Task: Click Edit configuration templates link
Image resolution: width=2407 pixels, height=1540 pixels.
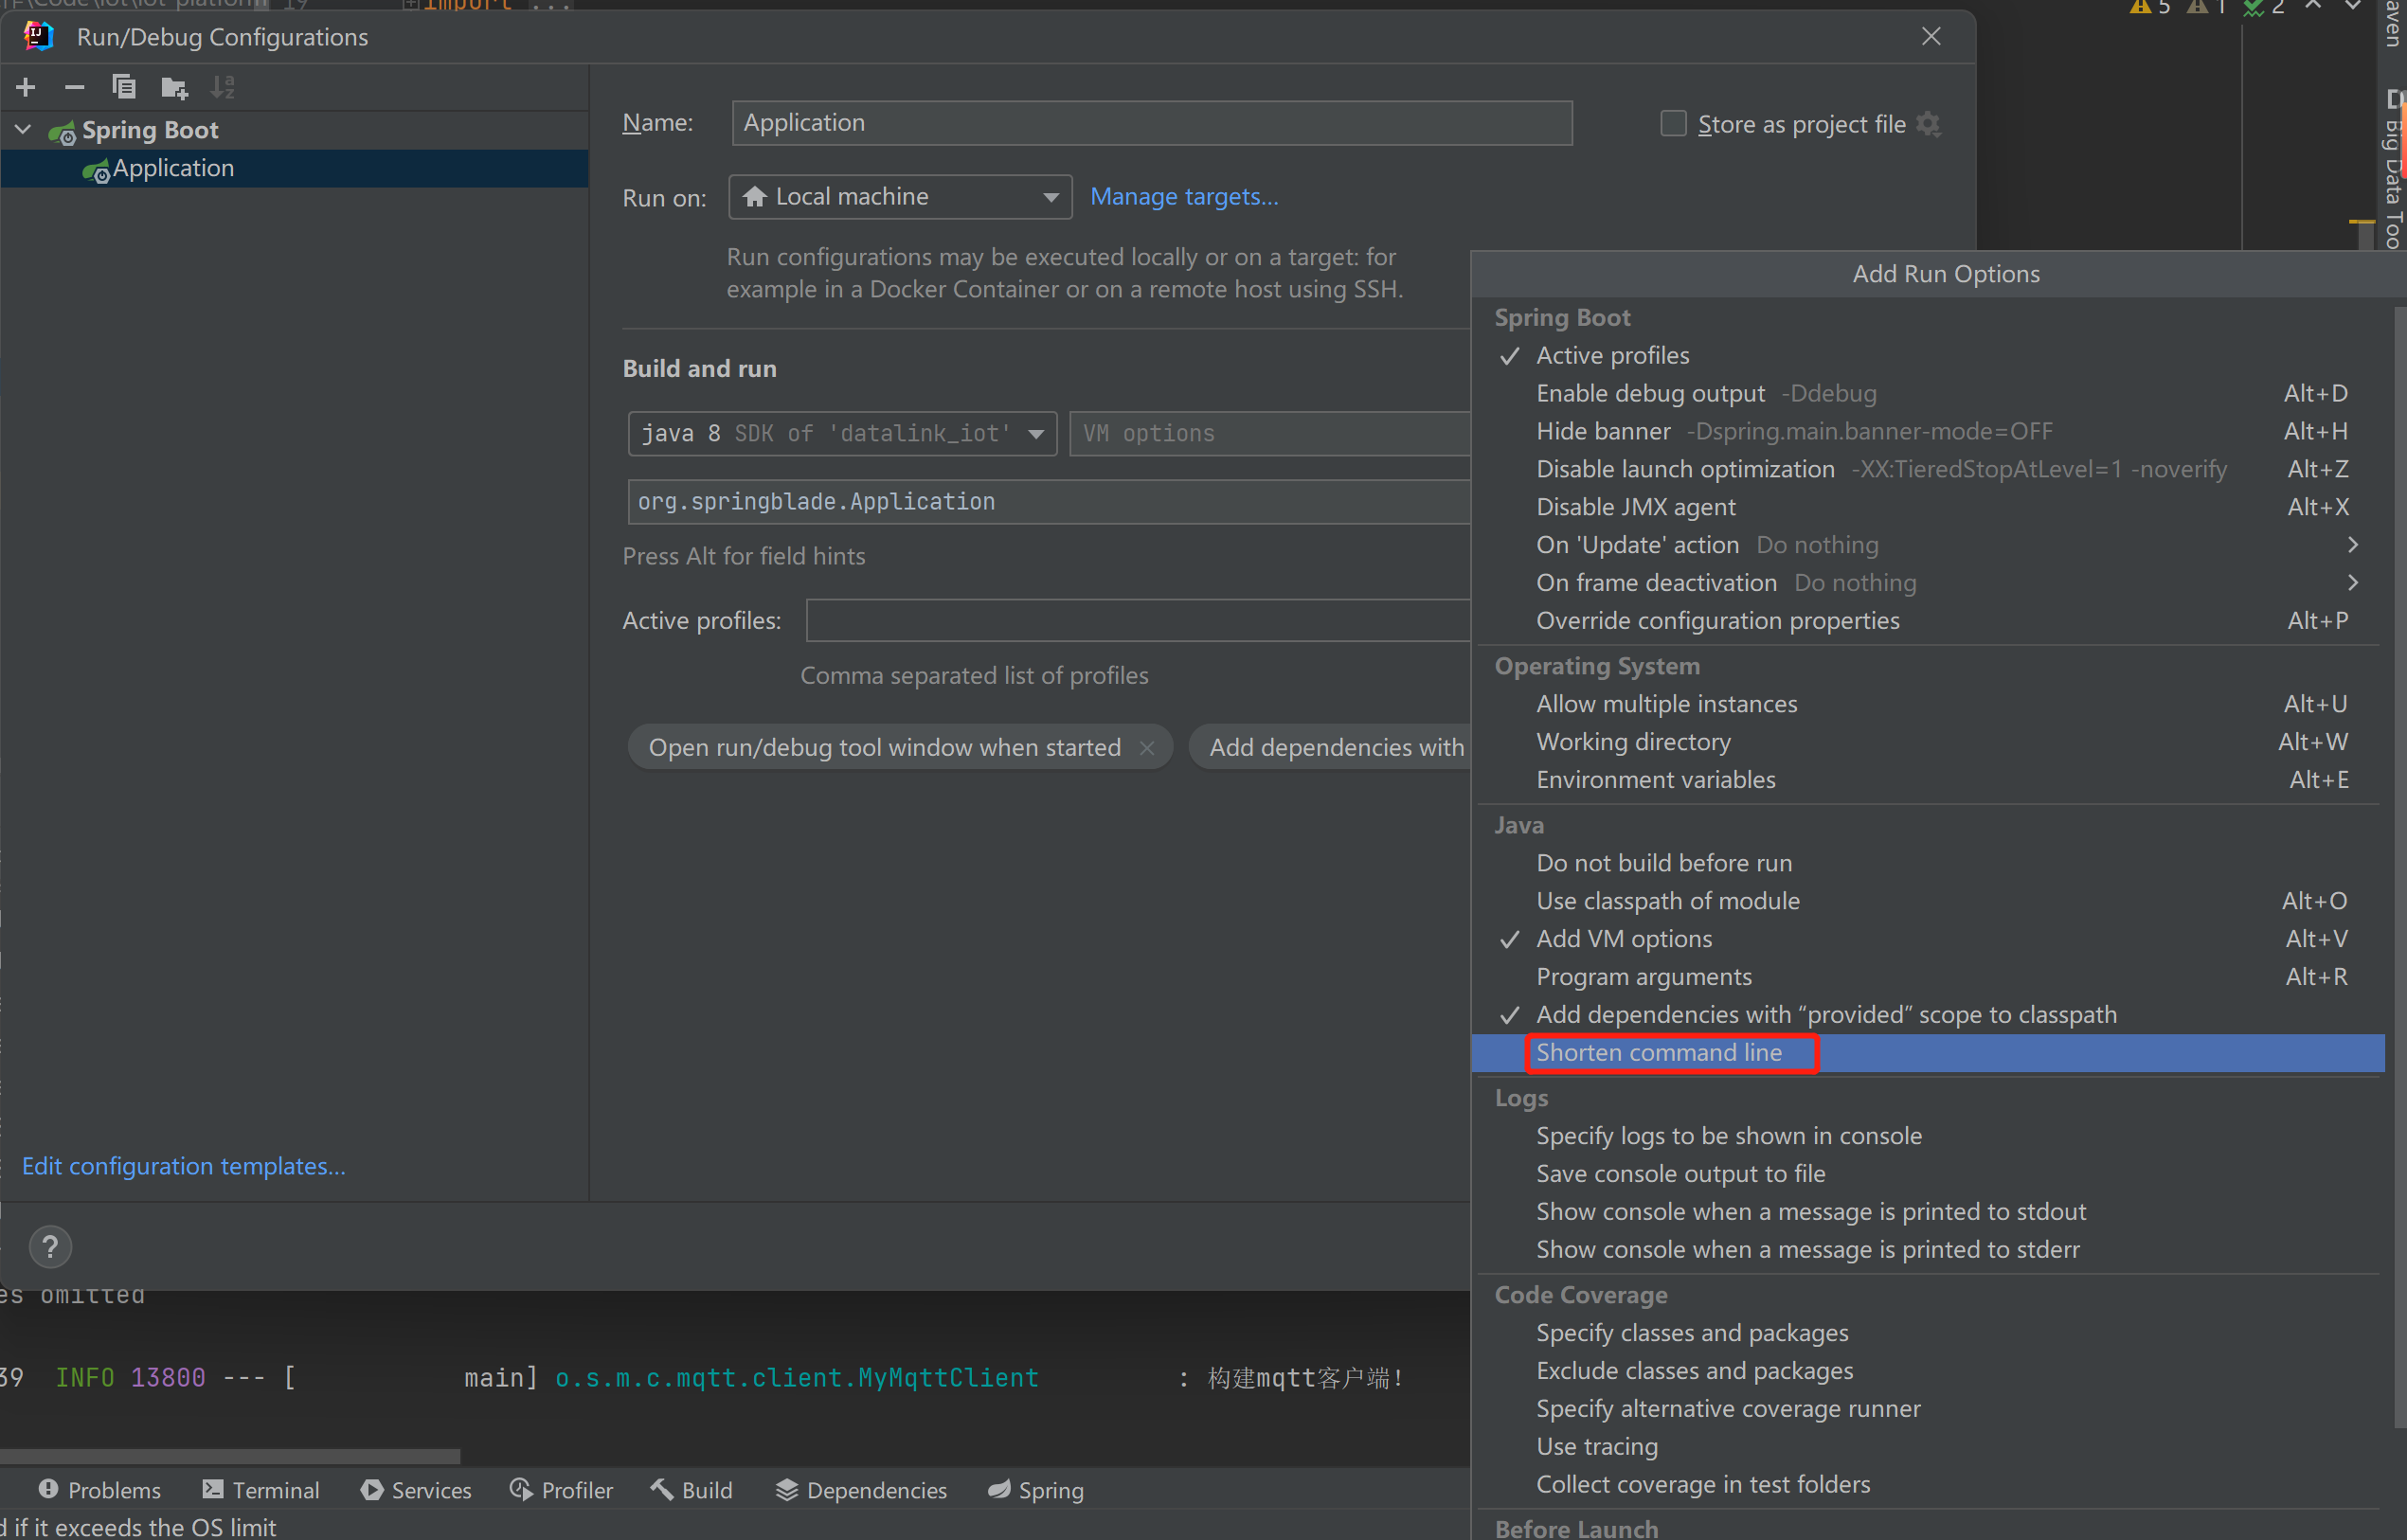Action: click(184, 1166)
